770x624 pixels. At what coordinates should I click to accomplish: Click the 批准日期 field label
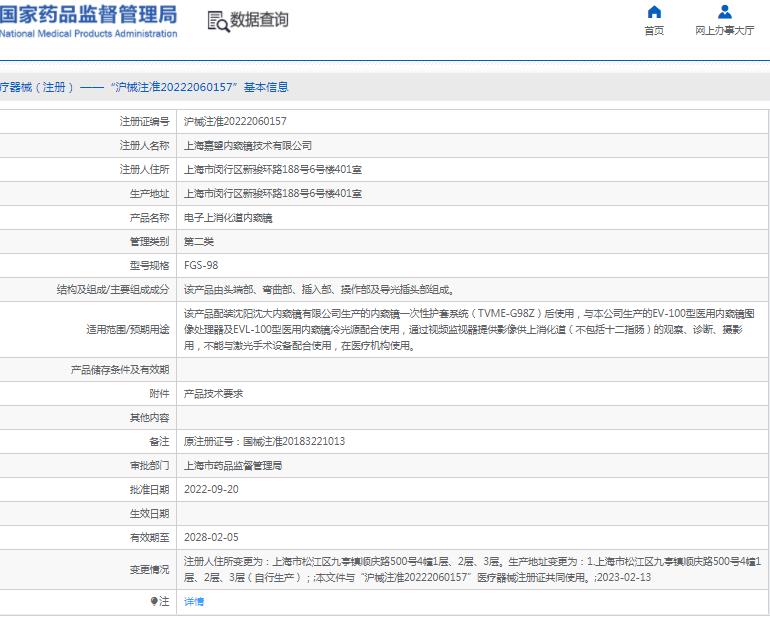coord(149,489)
